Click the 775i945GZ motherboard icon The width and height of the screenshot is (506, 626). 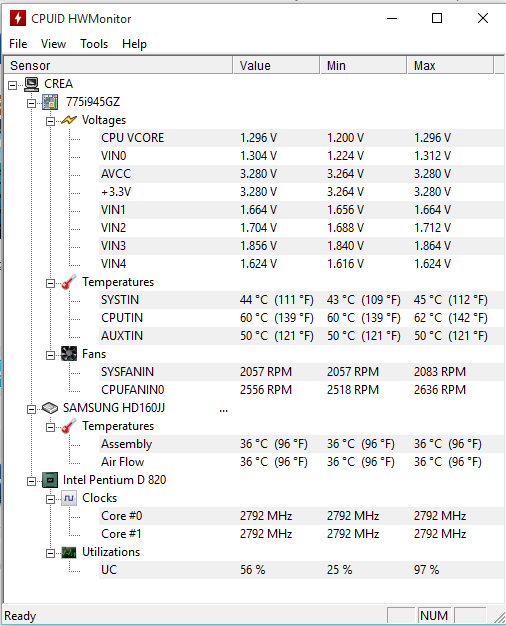click(50, 102)
